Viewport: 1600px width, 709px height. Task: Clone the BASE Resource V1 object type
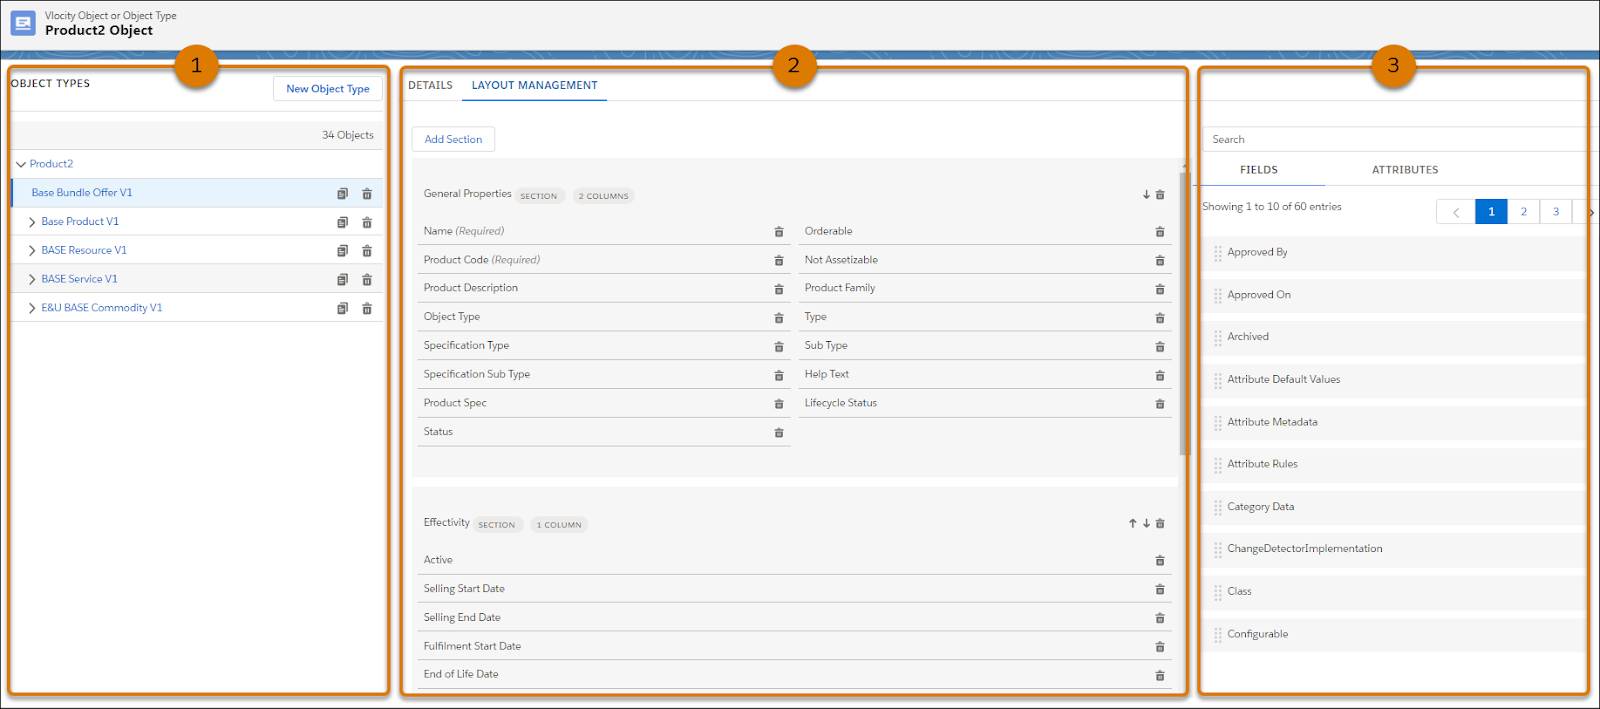pos(342,251)
